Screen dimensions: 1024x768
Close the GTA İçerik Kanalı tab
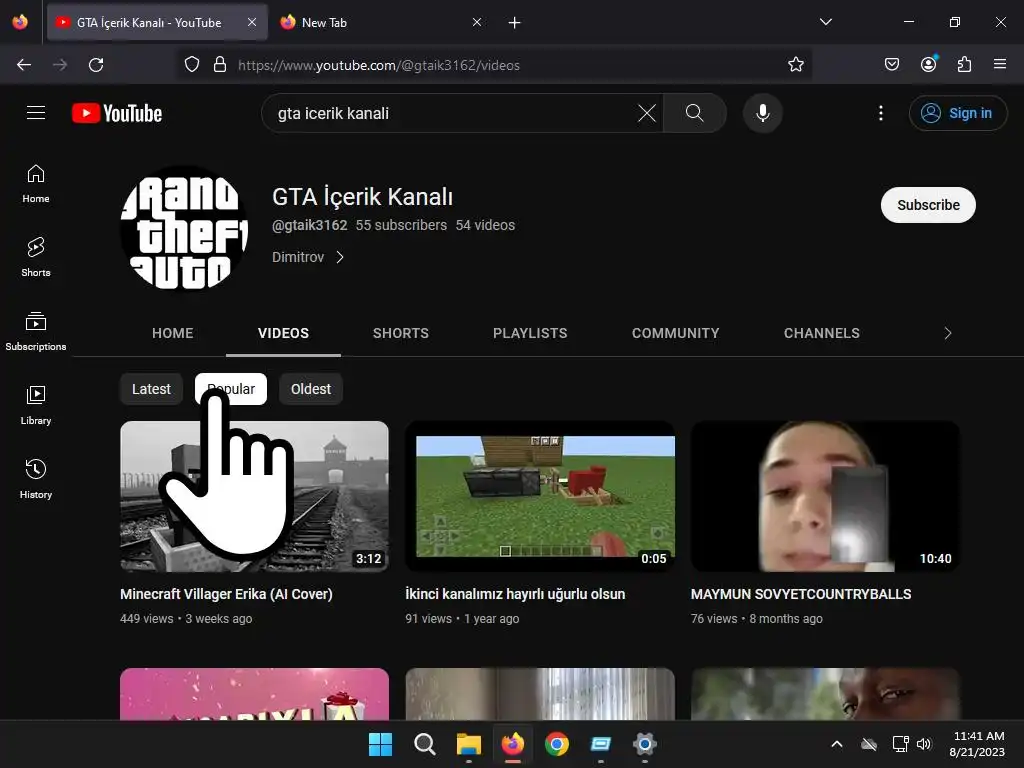[252, 22]
